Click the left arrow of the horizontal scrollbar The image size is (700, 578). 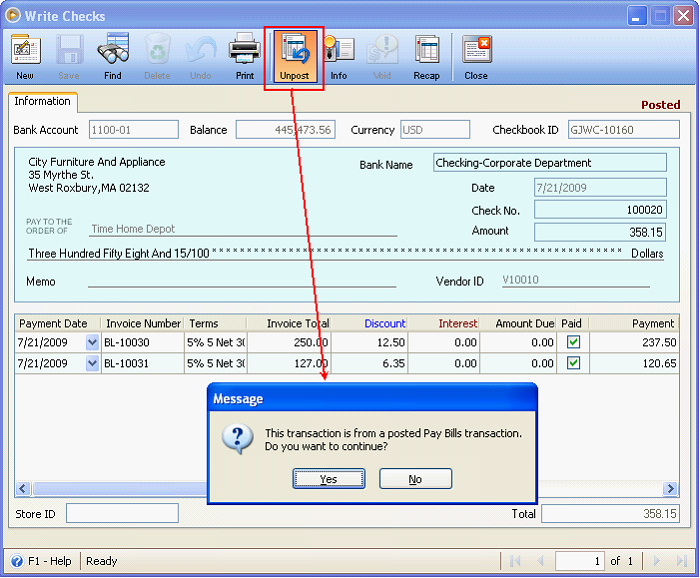(x=23, y=488)
